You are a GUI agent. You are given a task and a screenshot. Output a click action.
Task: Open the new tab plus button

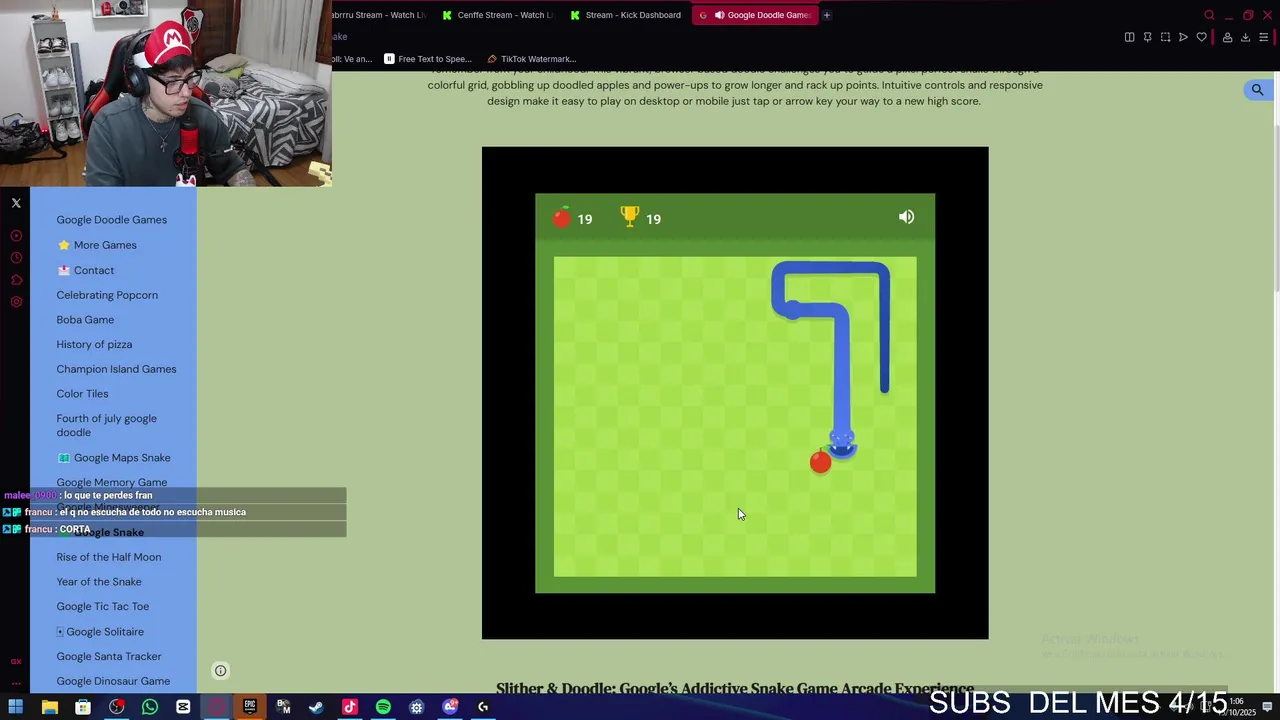pos(826,15)
